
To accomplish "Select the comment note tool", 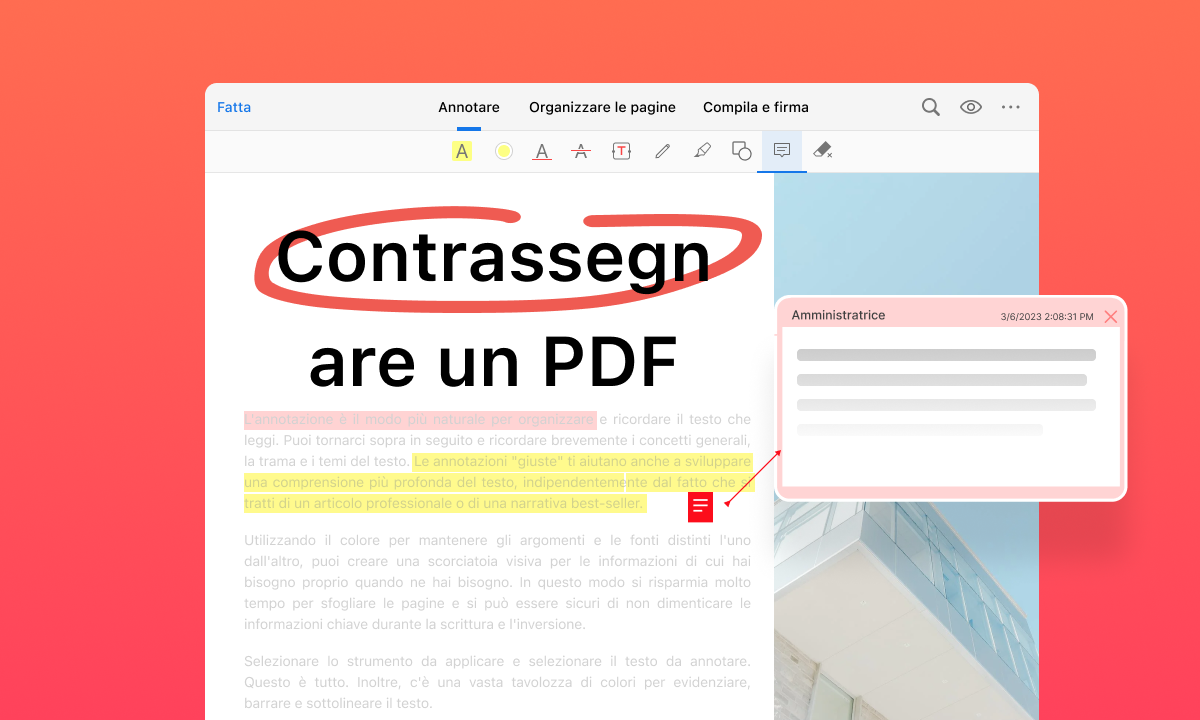I will click(781, 151).
